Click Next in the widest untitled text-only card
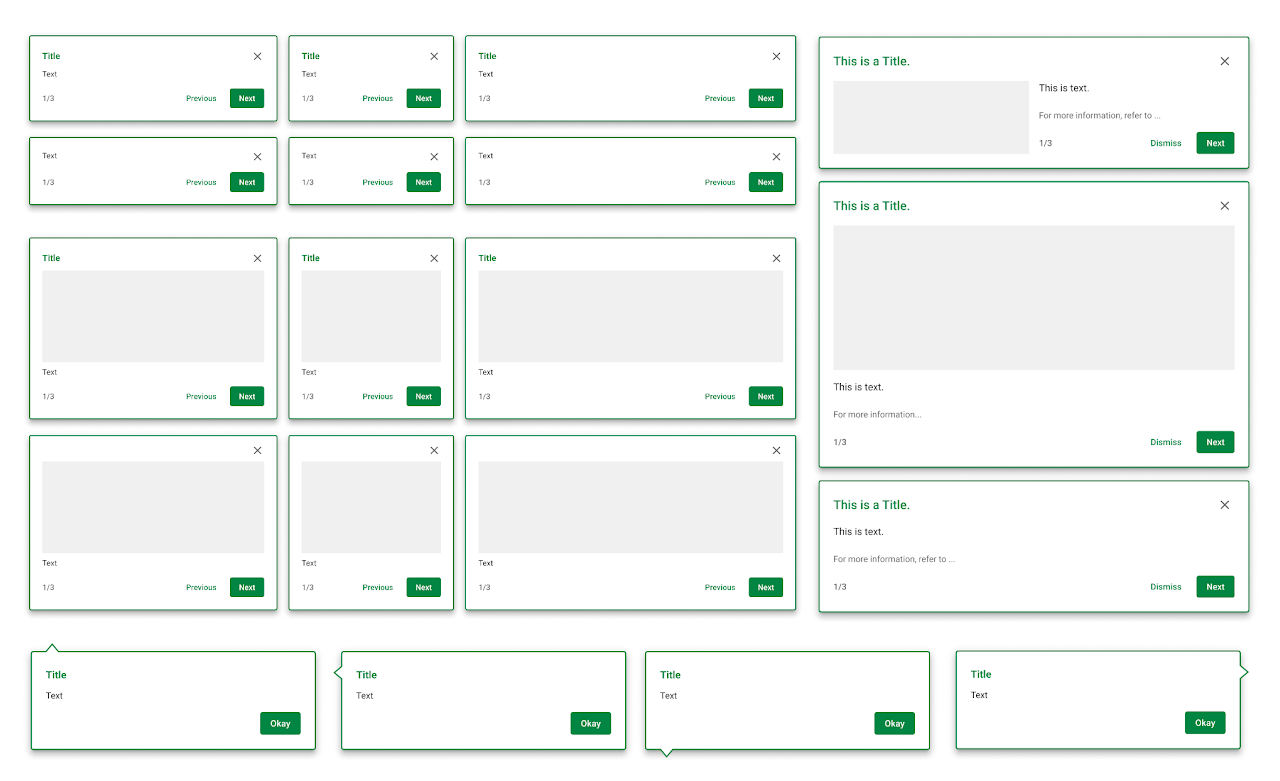 pyautogui.click(x=766, y=182)
